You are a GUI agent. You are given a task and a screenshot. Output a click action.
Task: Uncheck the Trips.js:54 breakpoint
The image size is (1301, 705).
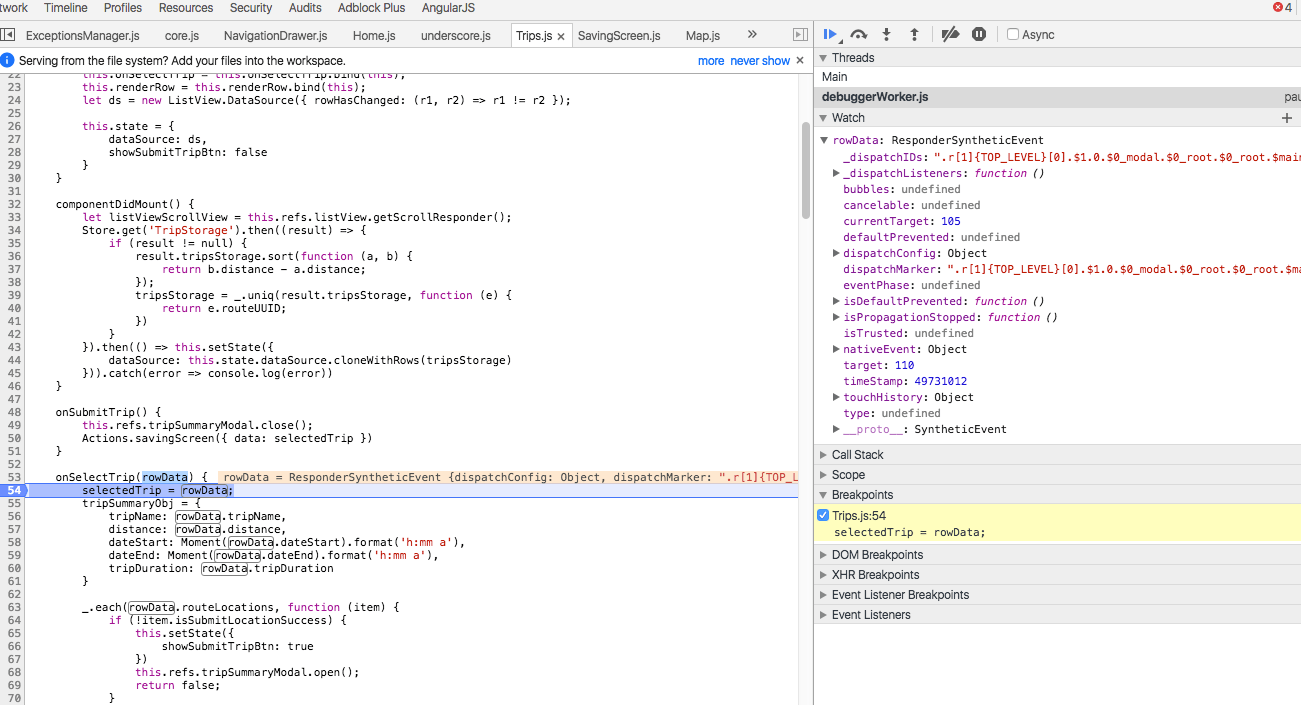click(x=824, y=515)
